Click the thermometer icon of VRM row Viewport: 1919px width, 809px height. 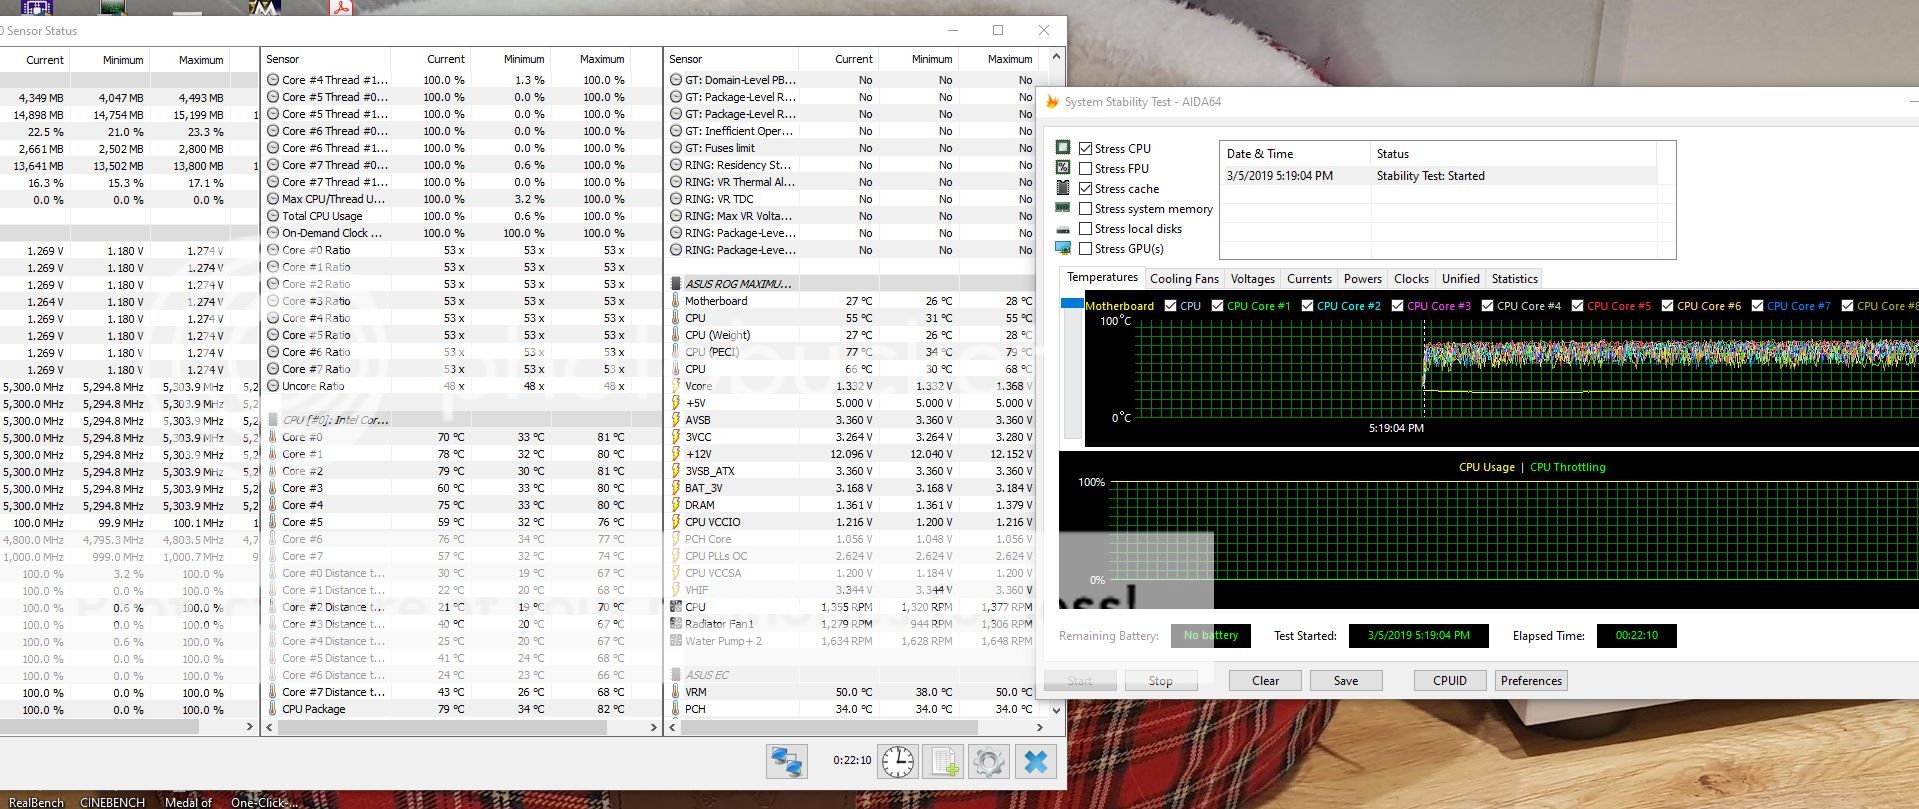(x=676, y=692)
